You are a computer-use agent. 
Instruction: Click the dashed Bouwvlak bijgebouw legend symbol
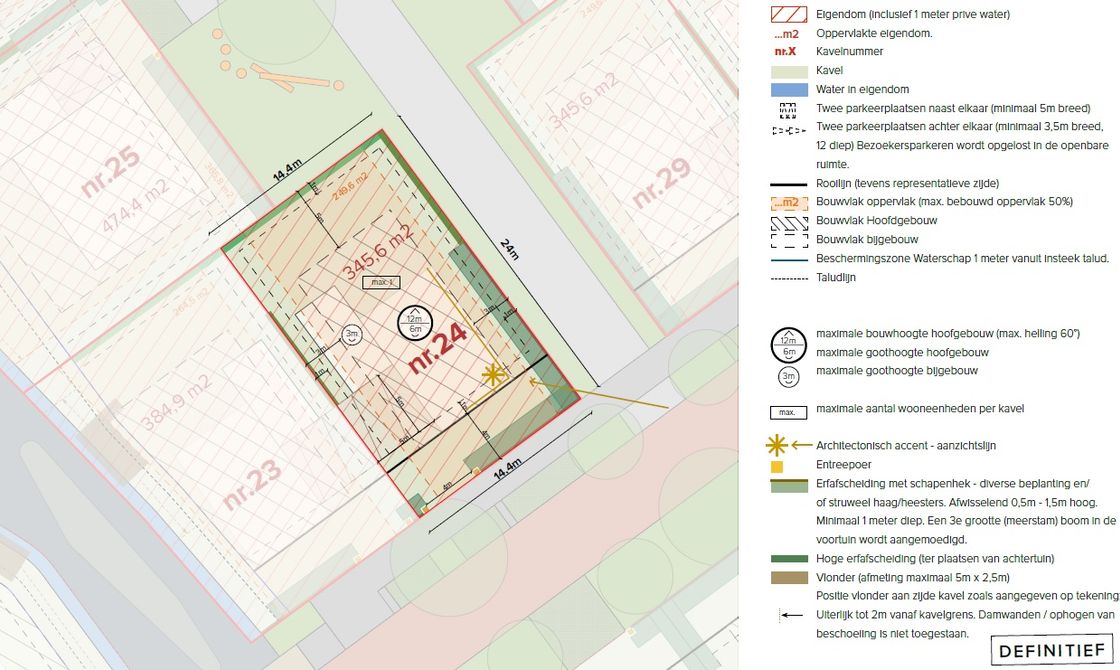[788, 240]
